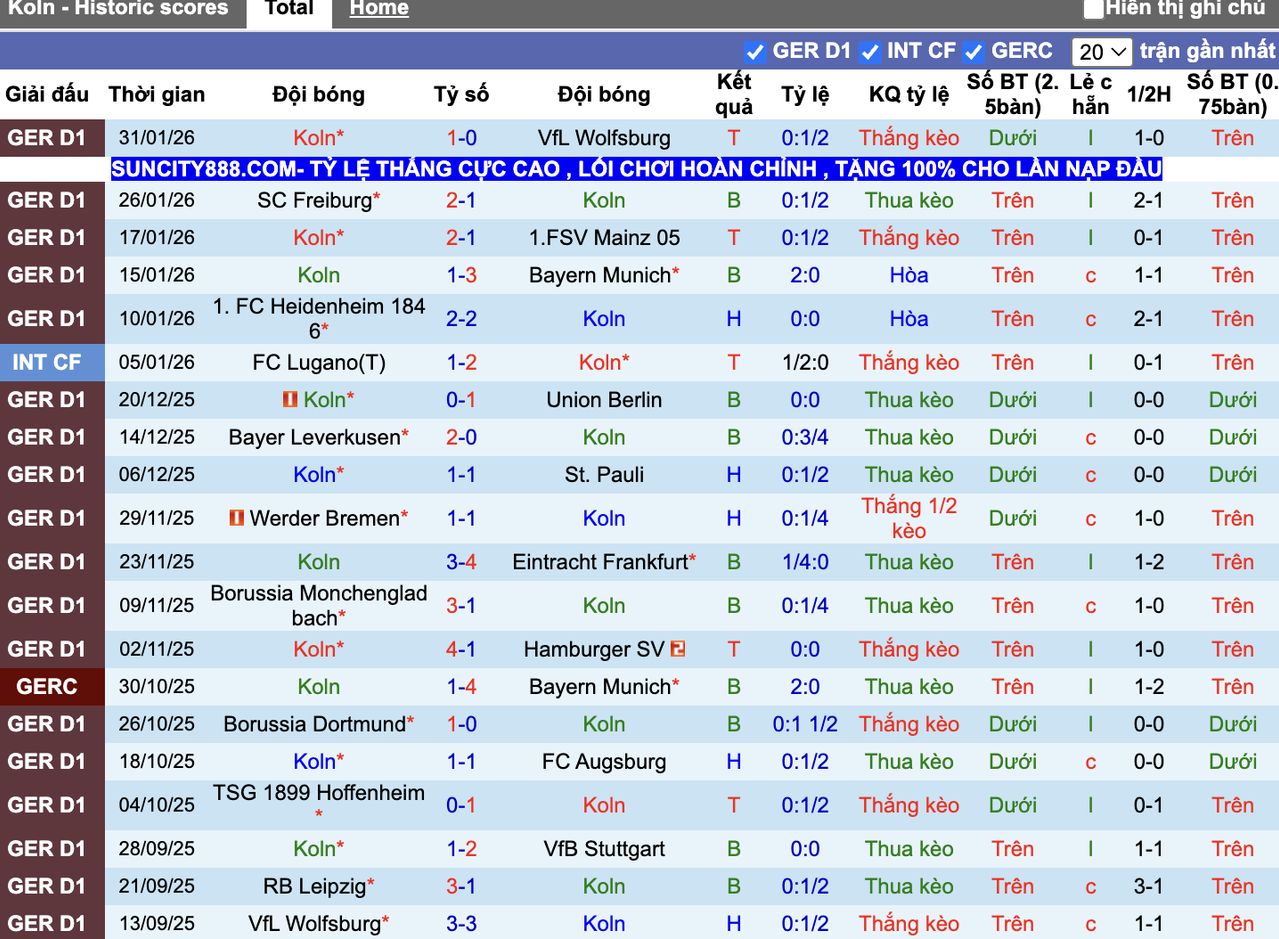Click the 1/2H column header

pos(1149,95)
